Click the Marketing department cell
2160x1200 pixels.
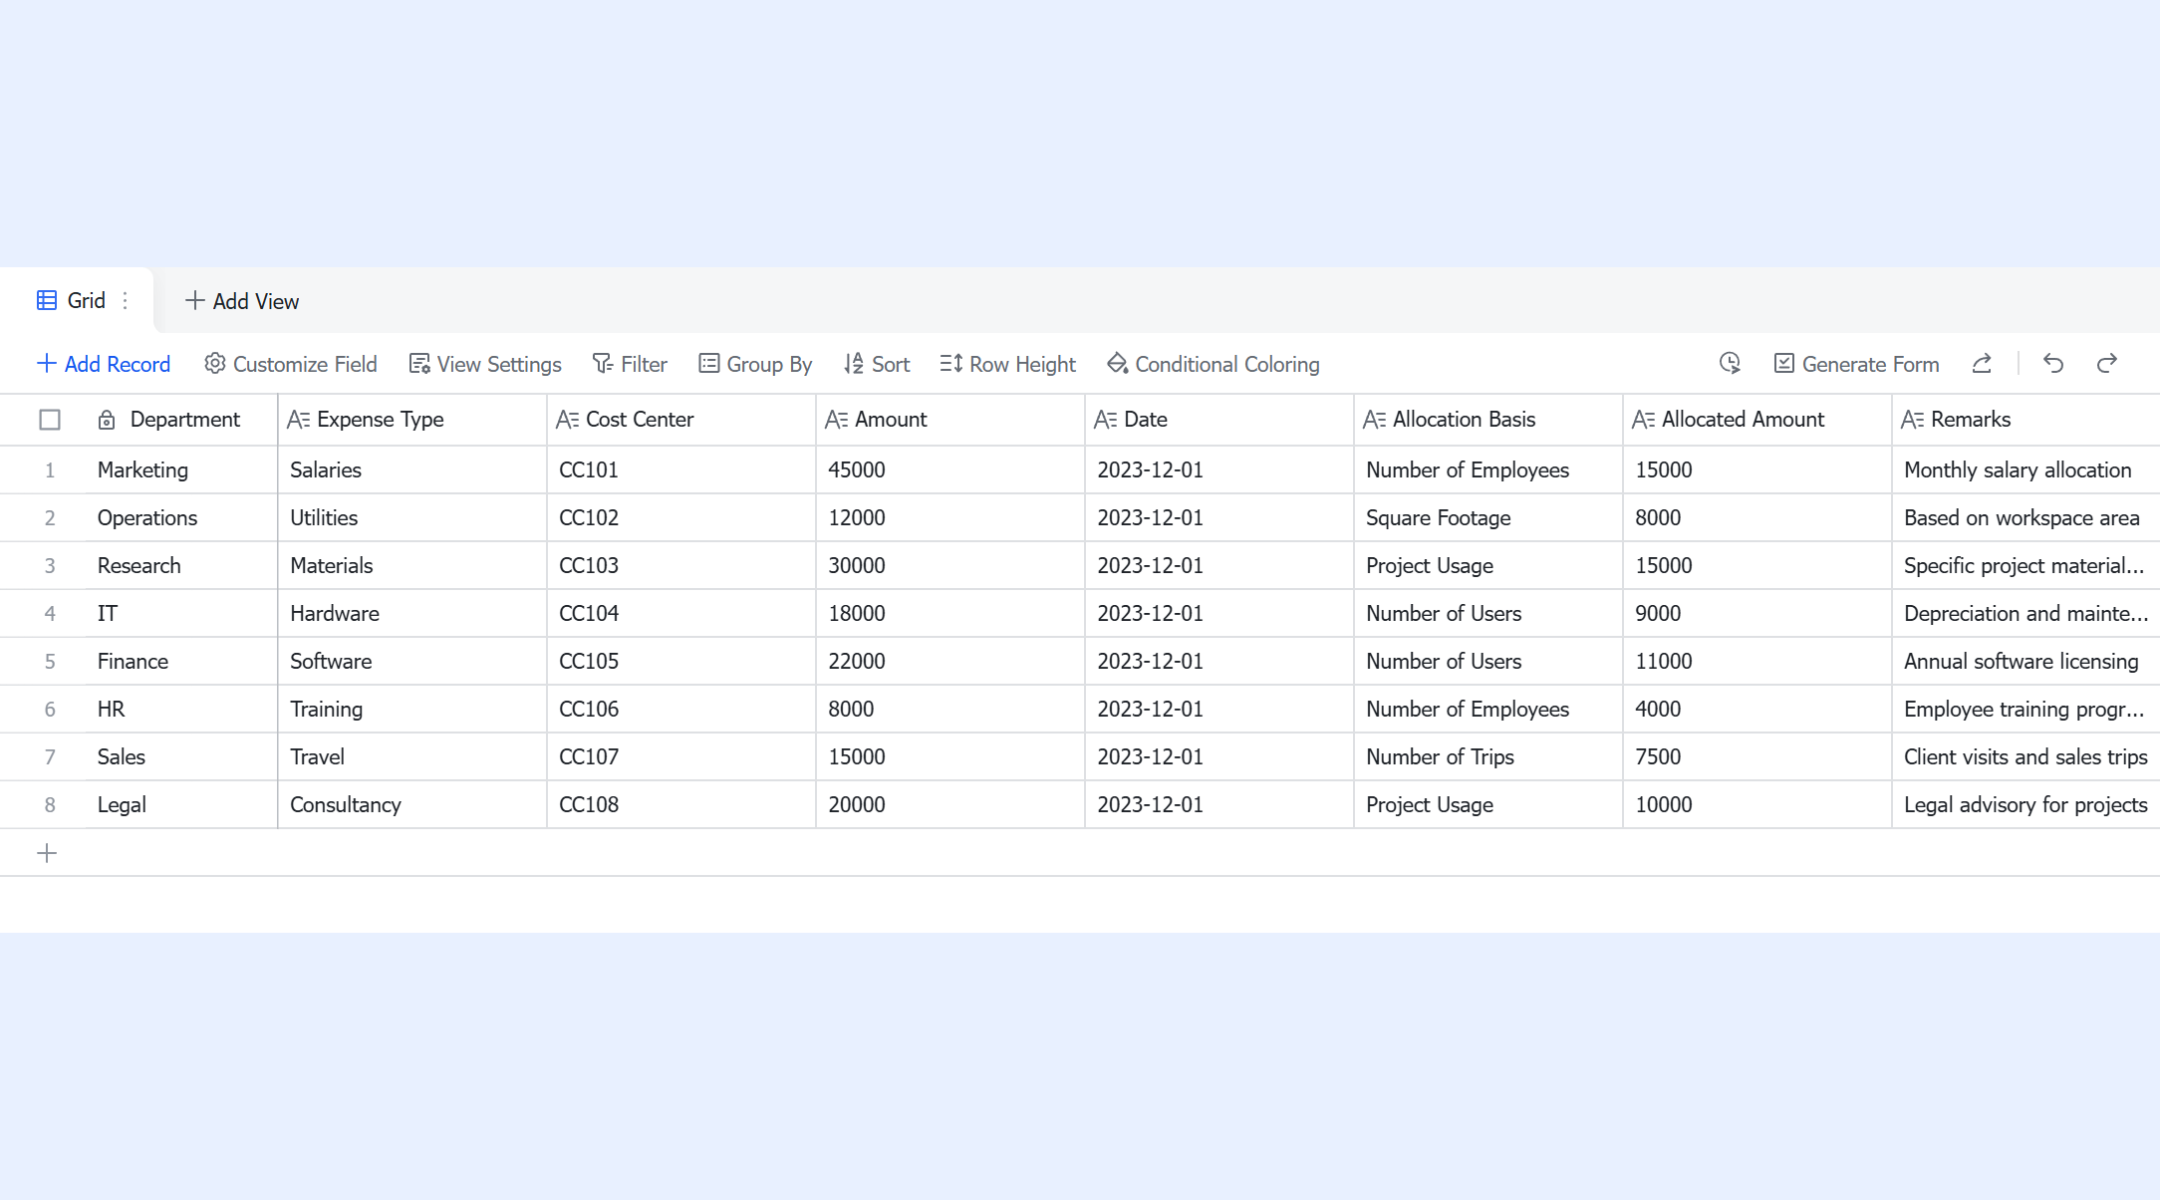(x=181, y=470)
